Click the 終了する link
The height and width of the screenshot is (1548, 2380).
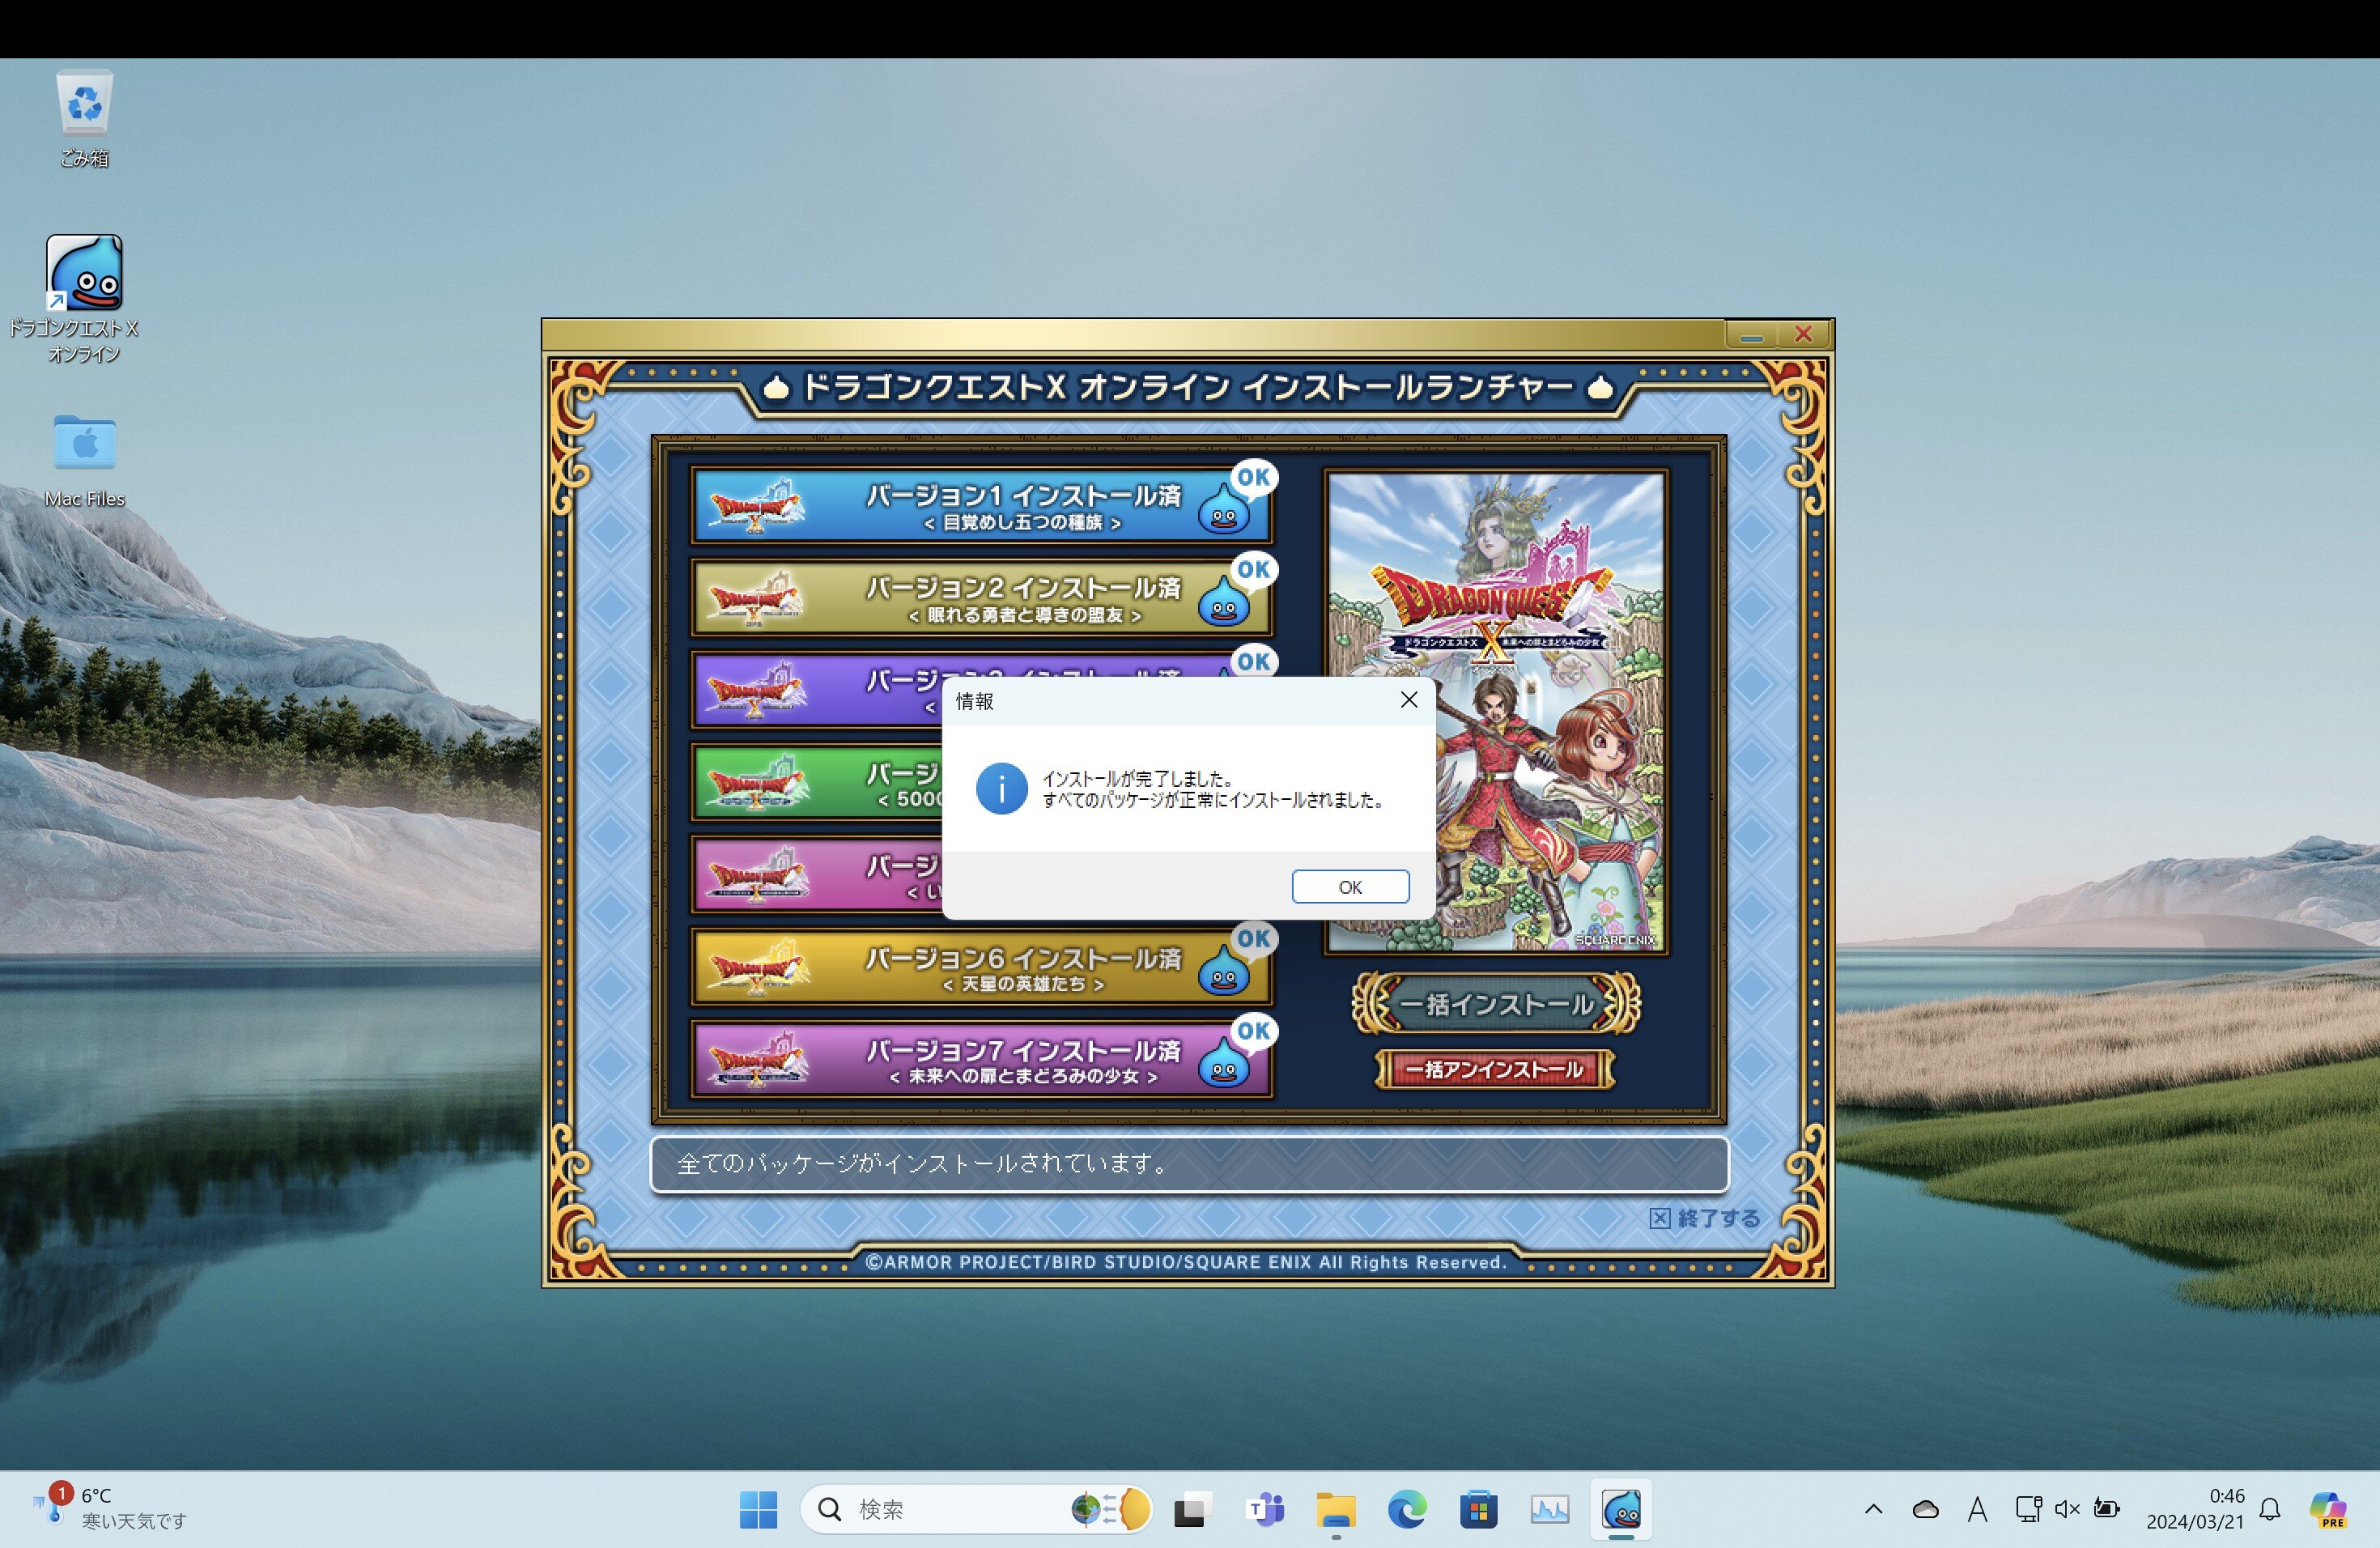click(1705, 1218)
